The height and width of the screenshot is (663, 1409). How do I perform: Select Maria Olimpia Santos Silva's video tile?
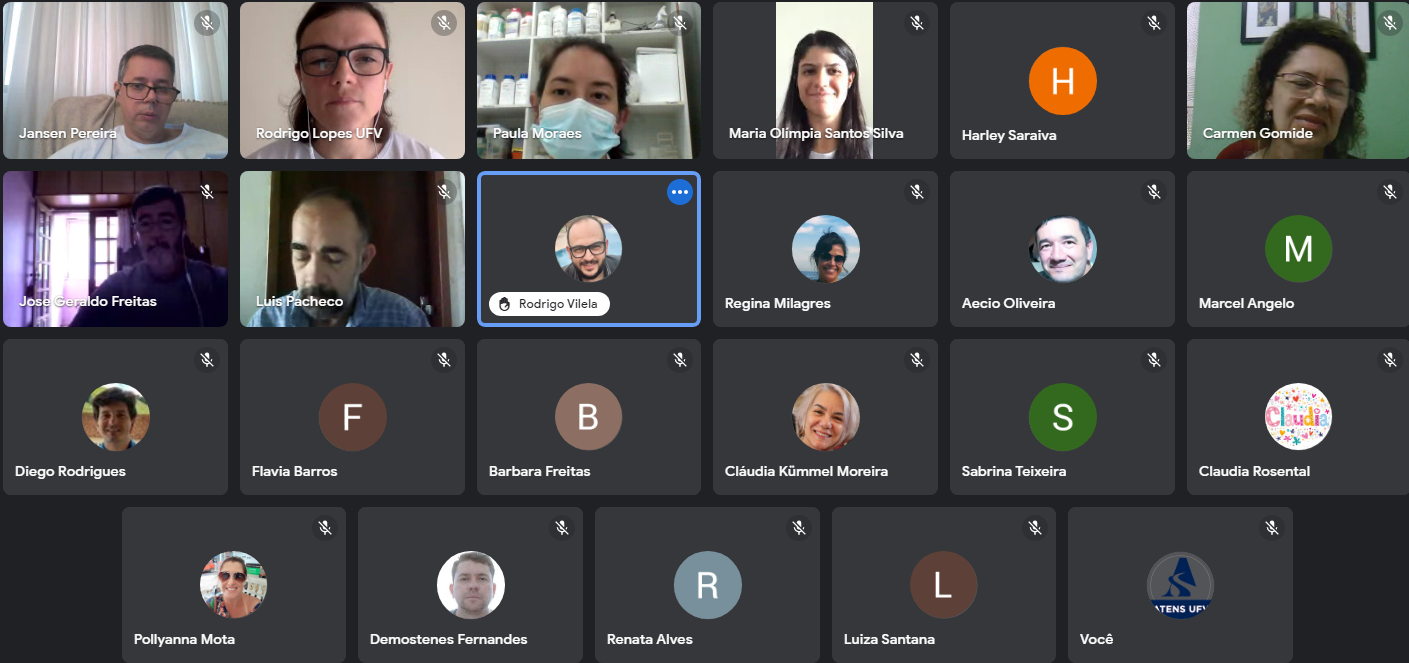(x=825, y=80)
